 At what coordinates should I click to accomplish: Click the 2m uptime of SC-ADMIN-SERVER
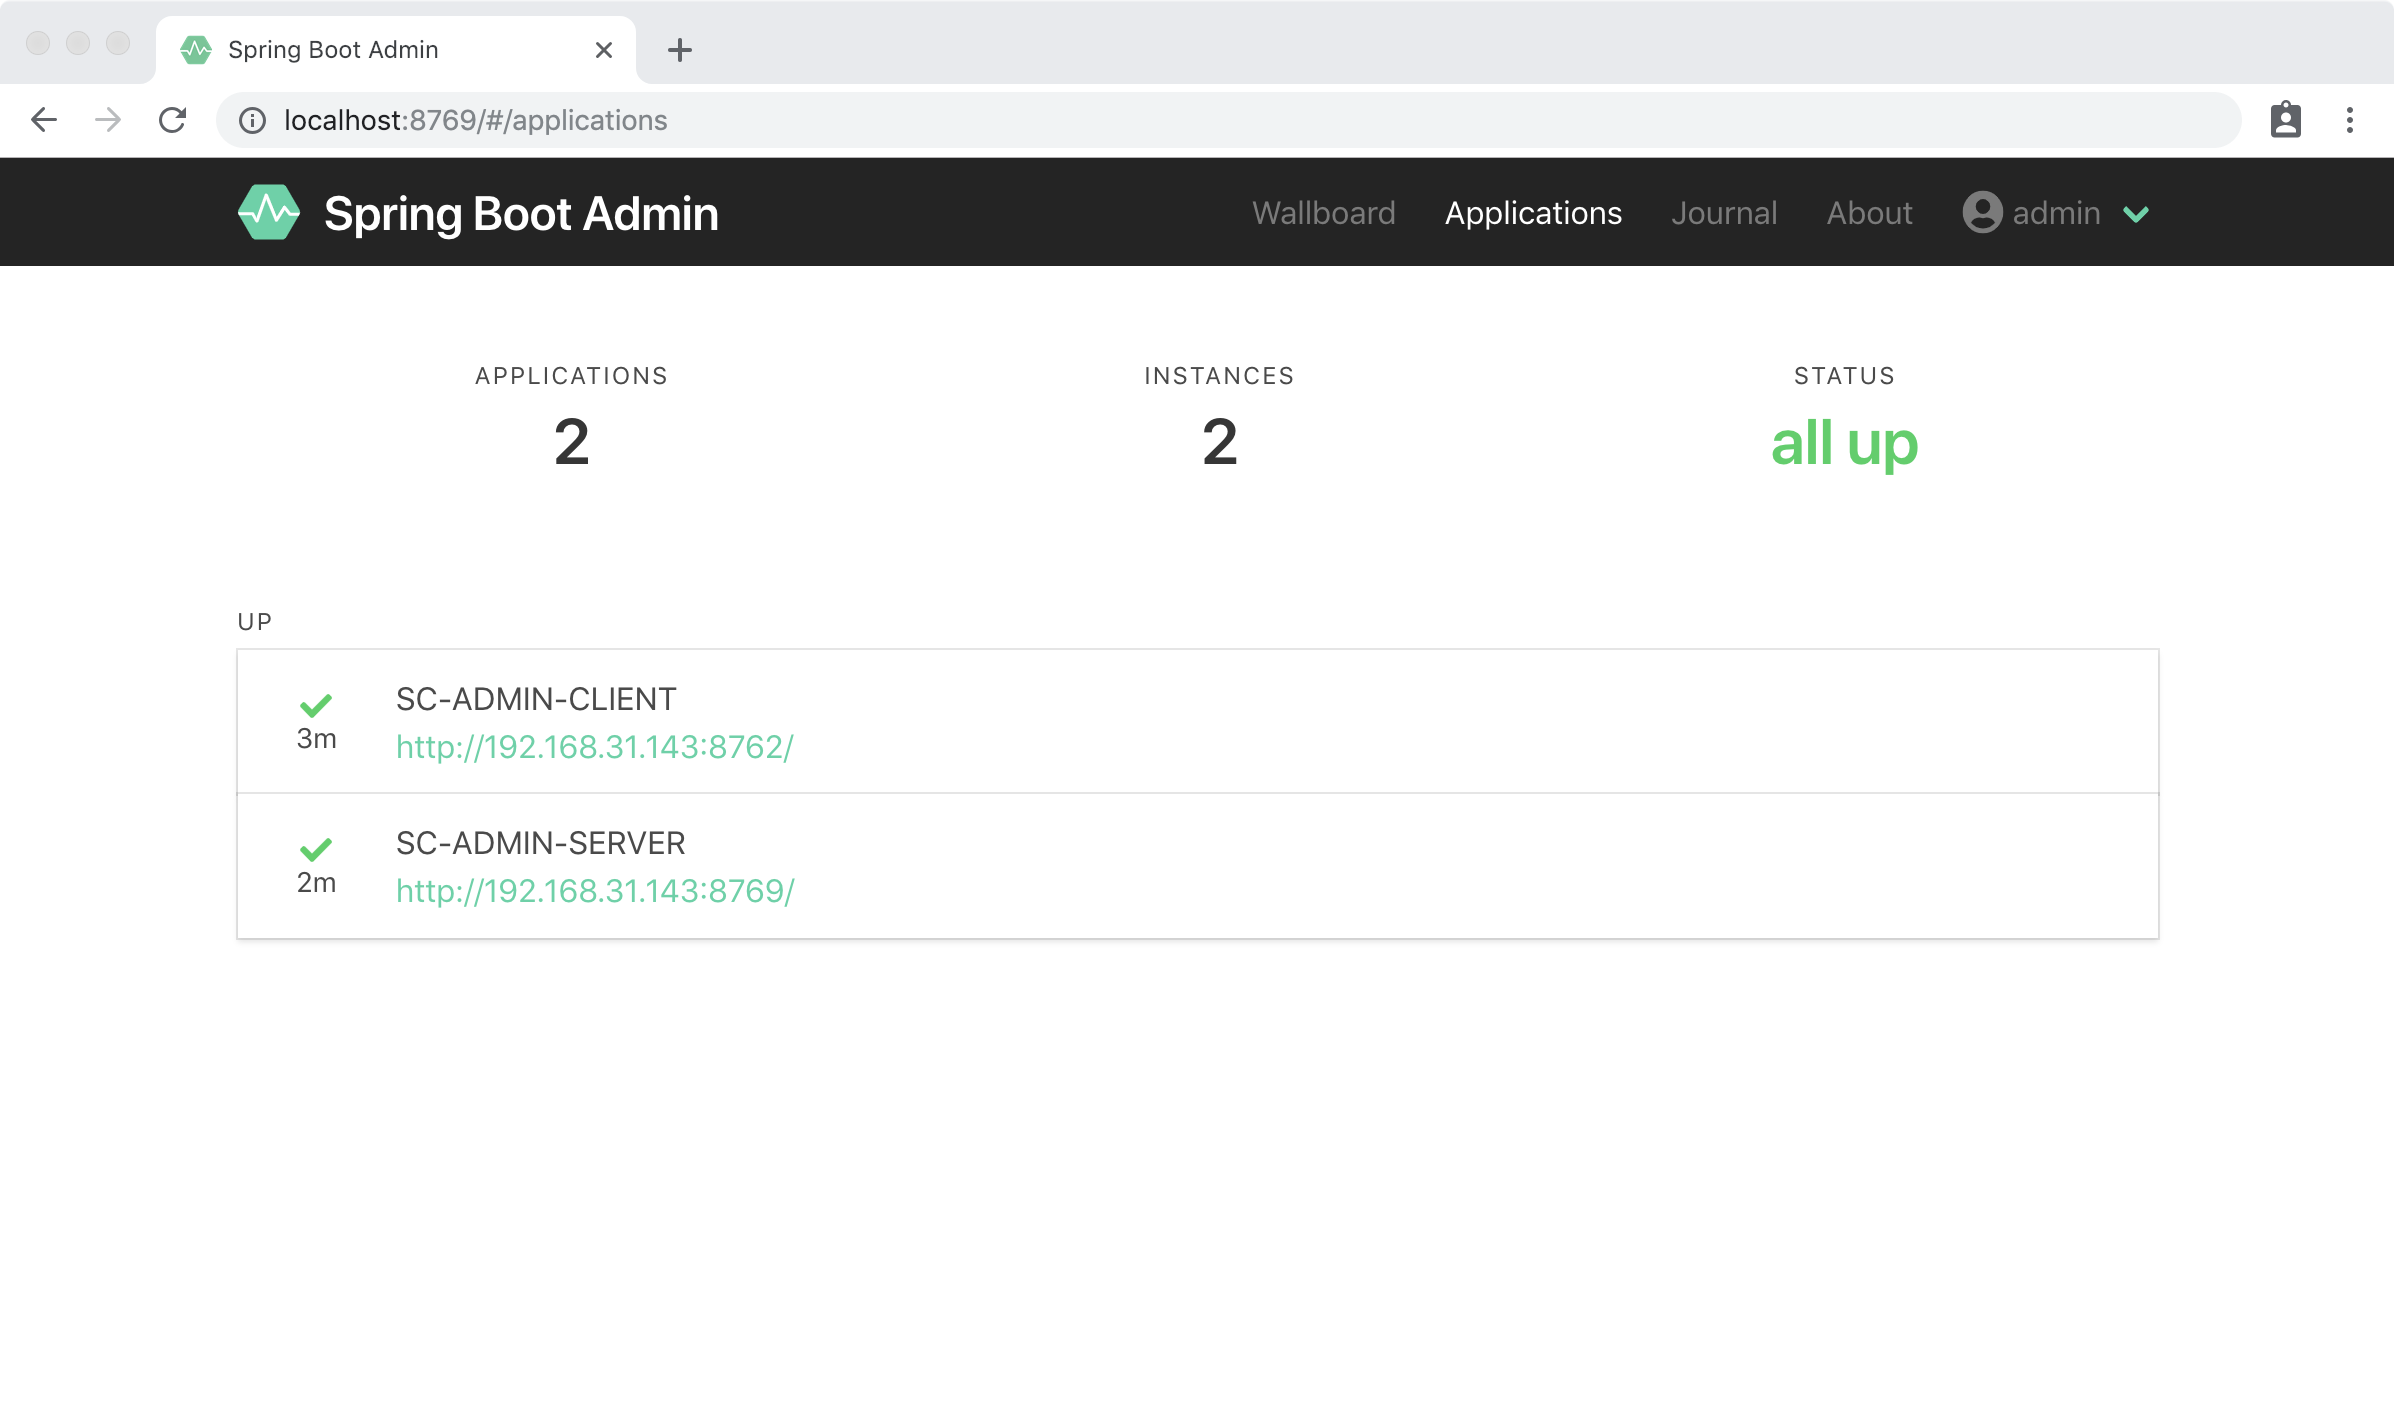point(316,883)
